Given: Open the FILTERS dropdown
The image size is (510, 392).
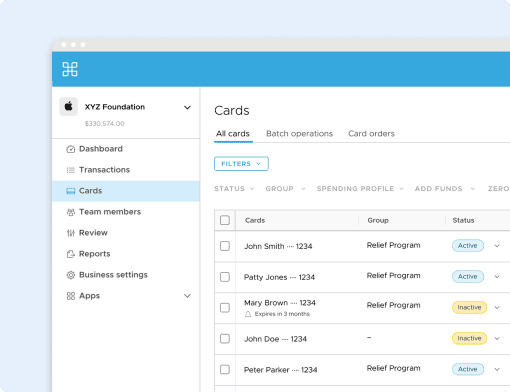Looking at the screenshot, I should pos(241,164).
